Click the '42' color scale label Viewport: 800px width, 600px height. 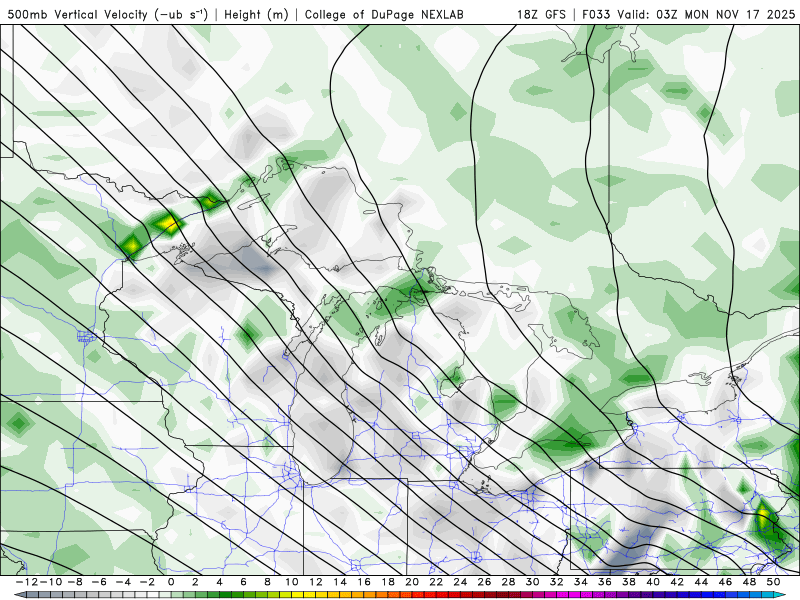[x=677, y=582]
